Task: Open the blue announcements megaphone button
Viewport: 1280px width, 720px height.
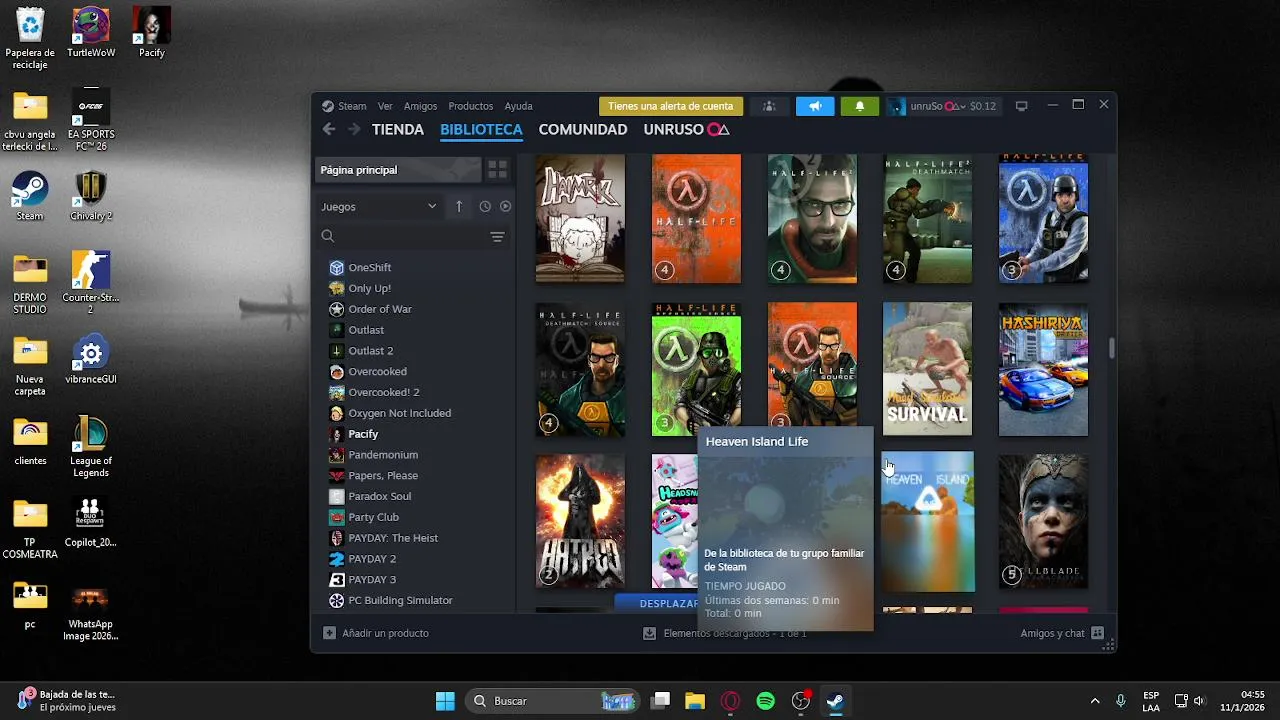Action: pos(815,106)
